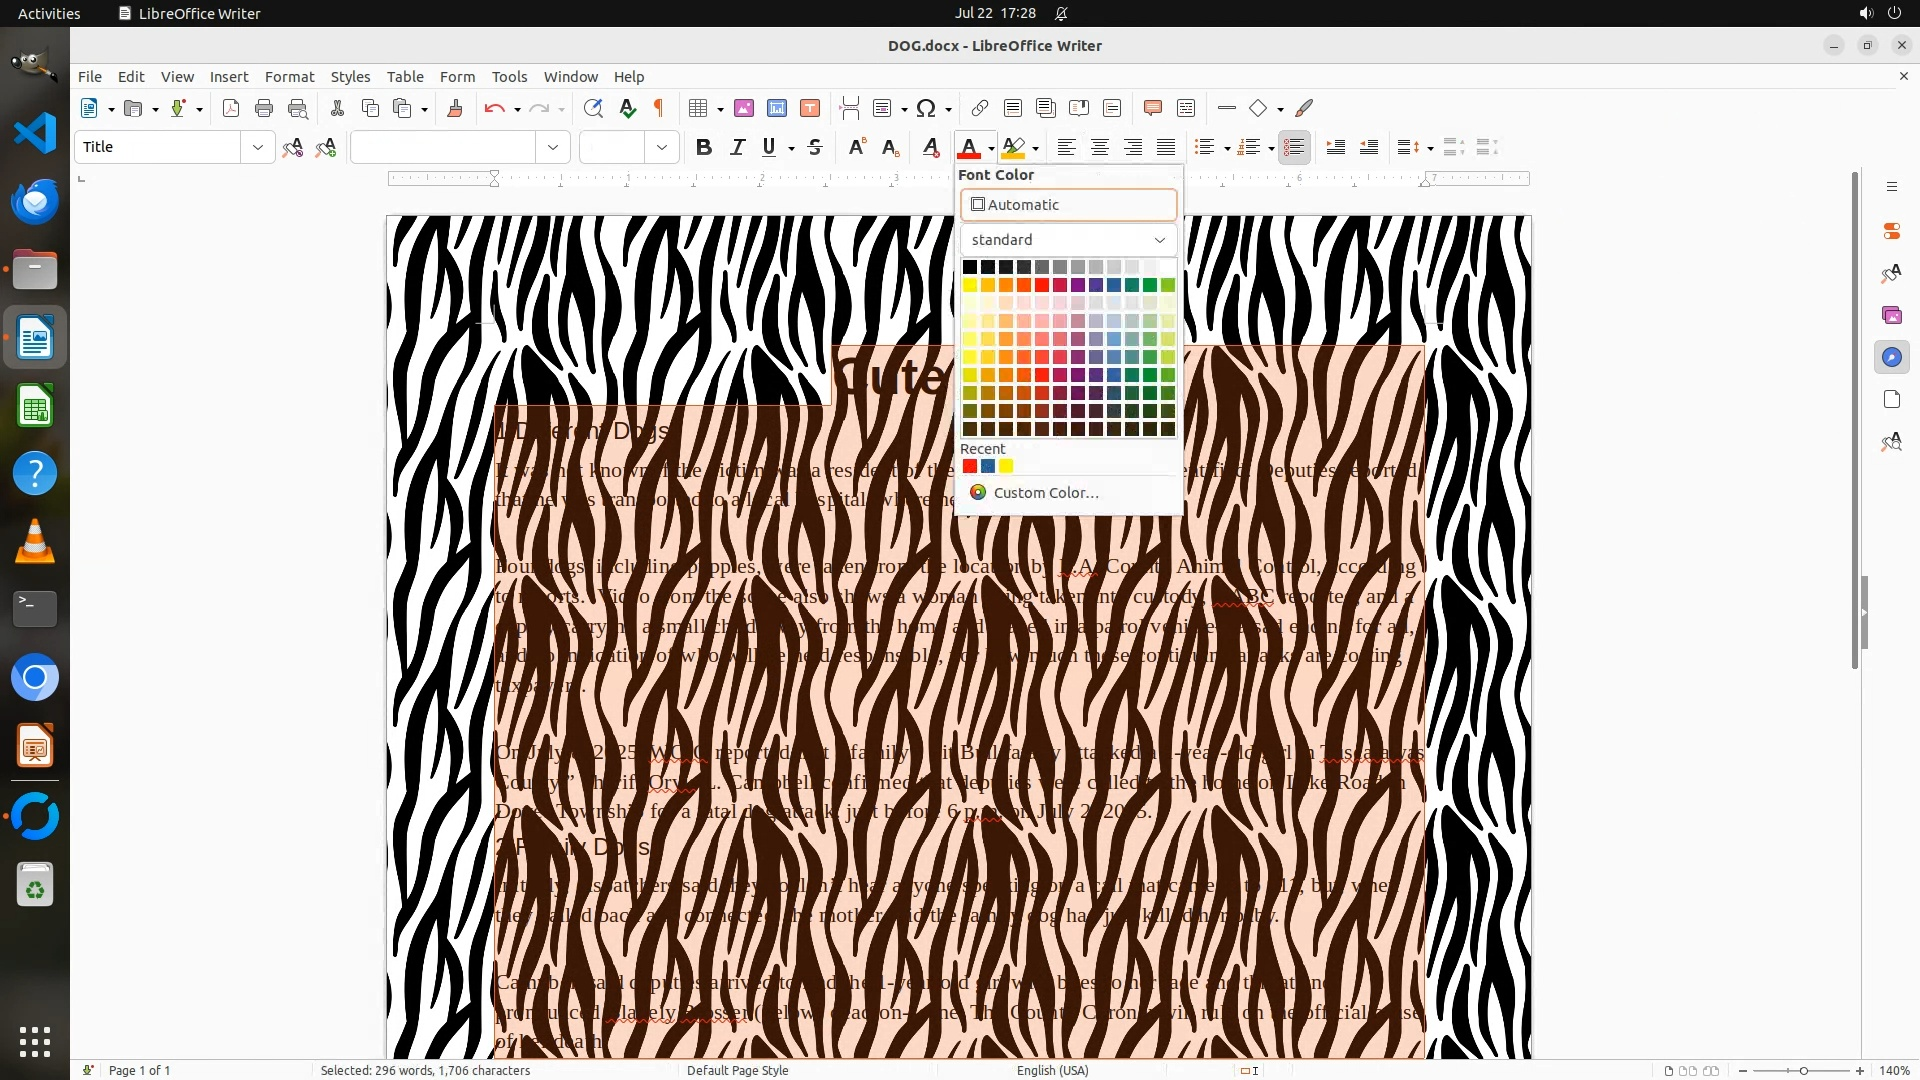This screenshot has height=1080, width=1920.
Task: Open the Styles menu
Action: point(350,76)
